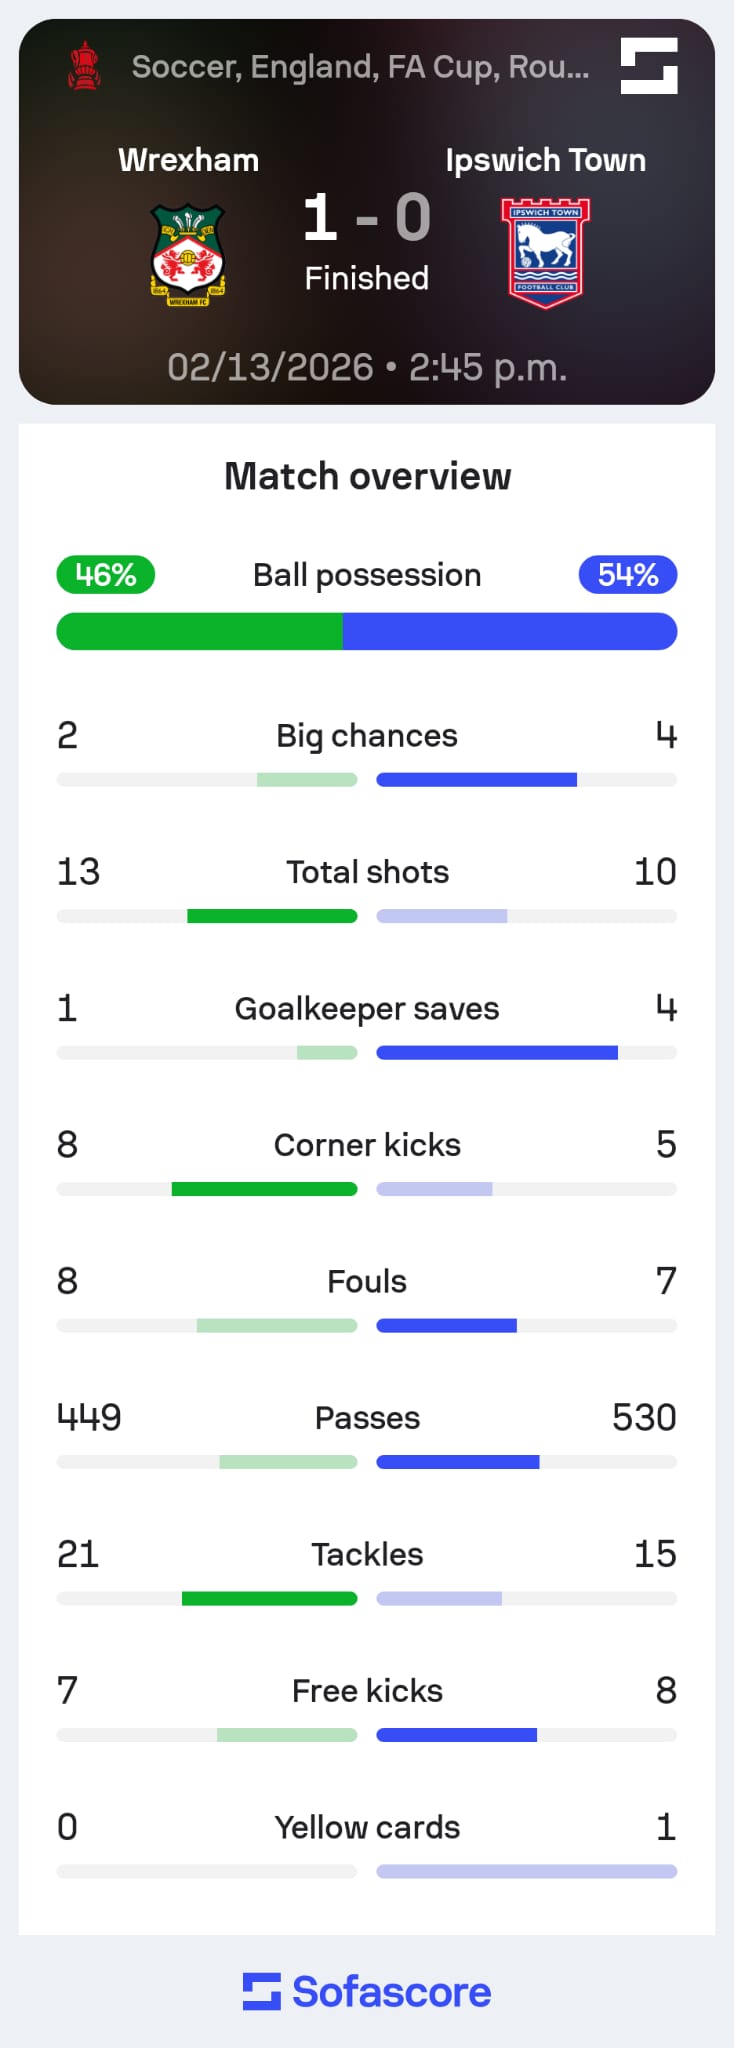
Task: Click the Sofascore footer logo
Action: click(367, 1992)
